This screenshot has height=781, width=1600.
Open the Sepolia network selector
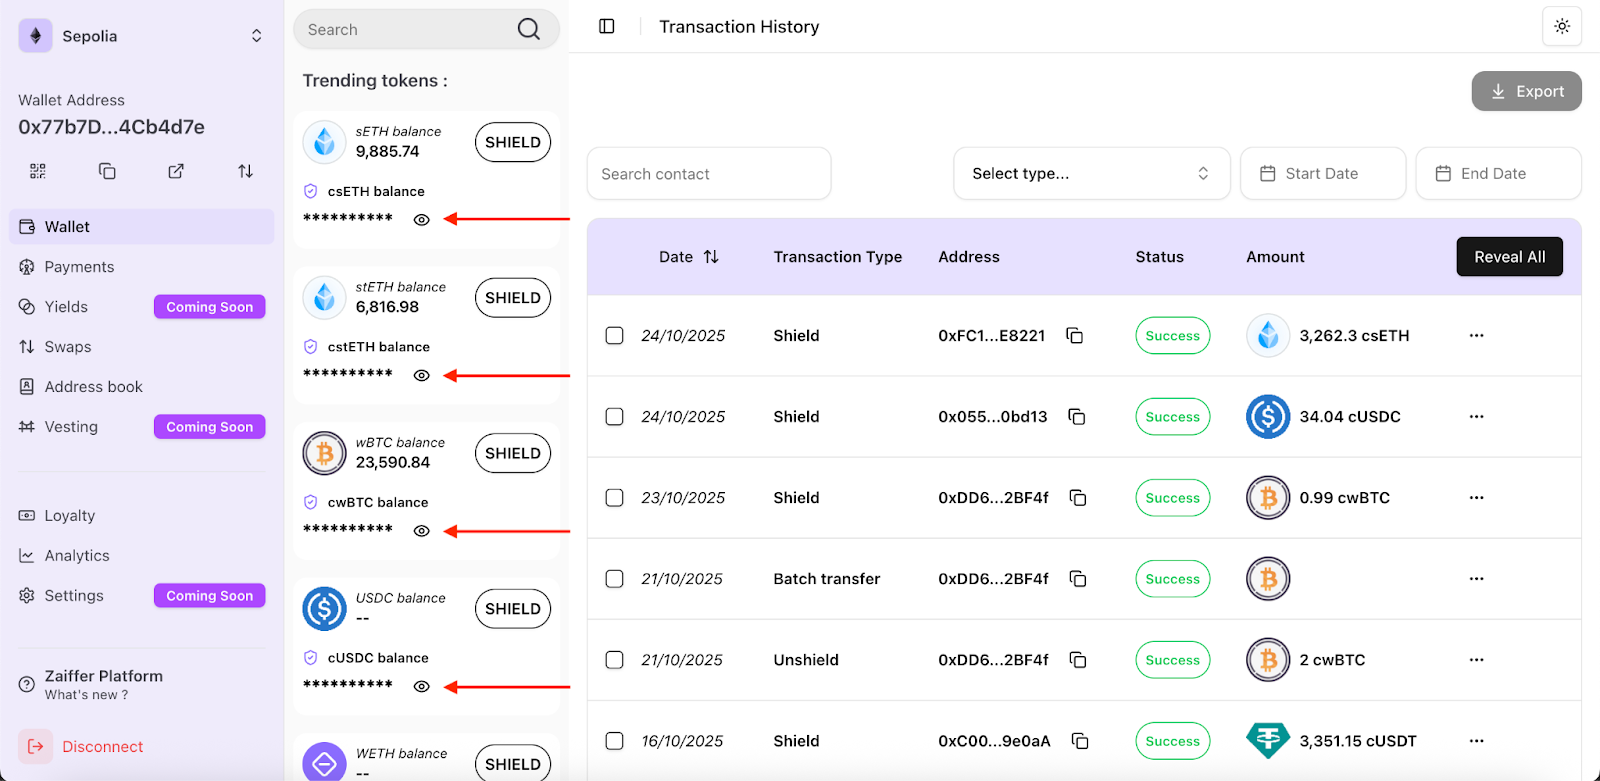point(142,36)
